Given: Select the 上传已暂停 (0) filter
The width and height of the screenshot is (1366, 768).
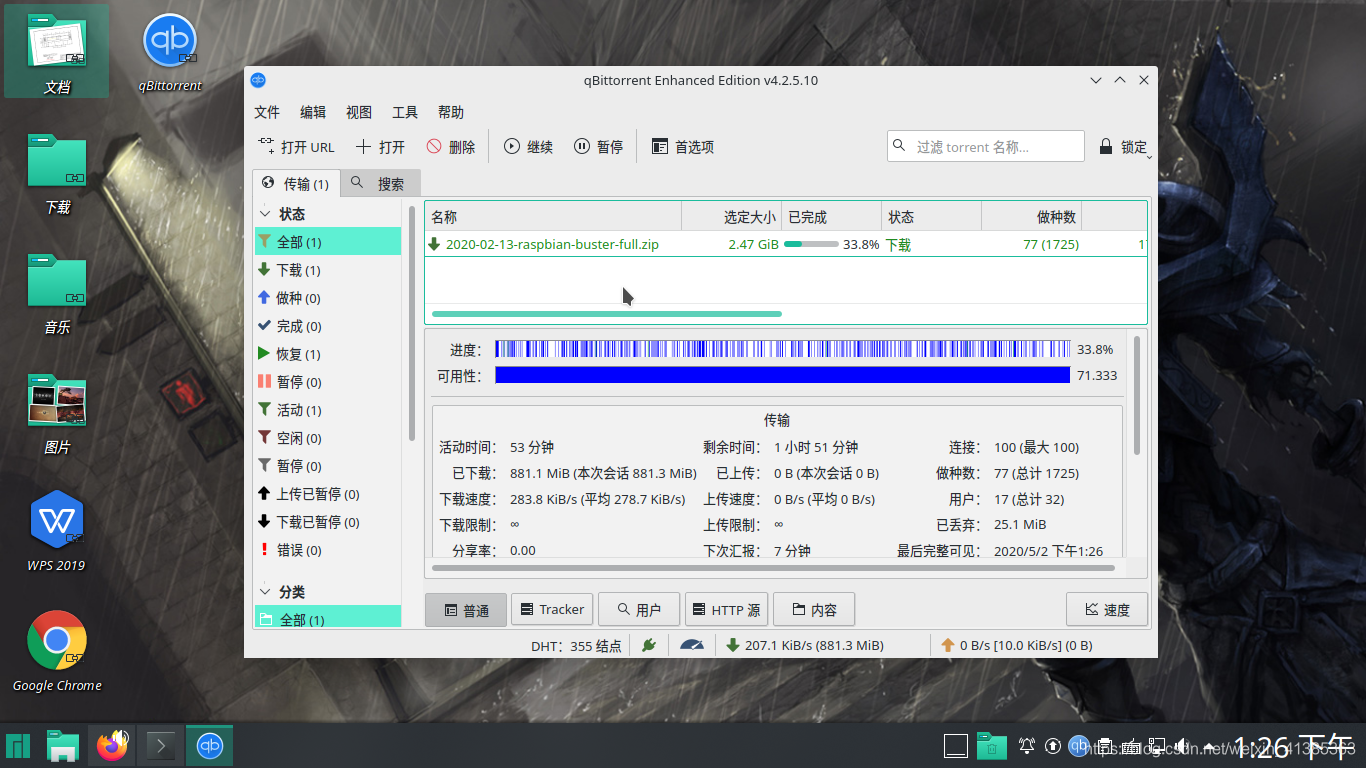Looking at the screenshot, I should click(328, 494).
